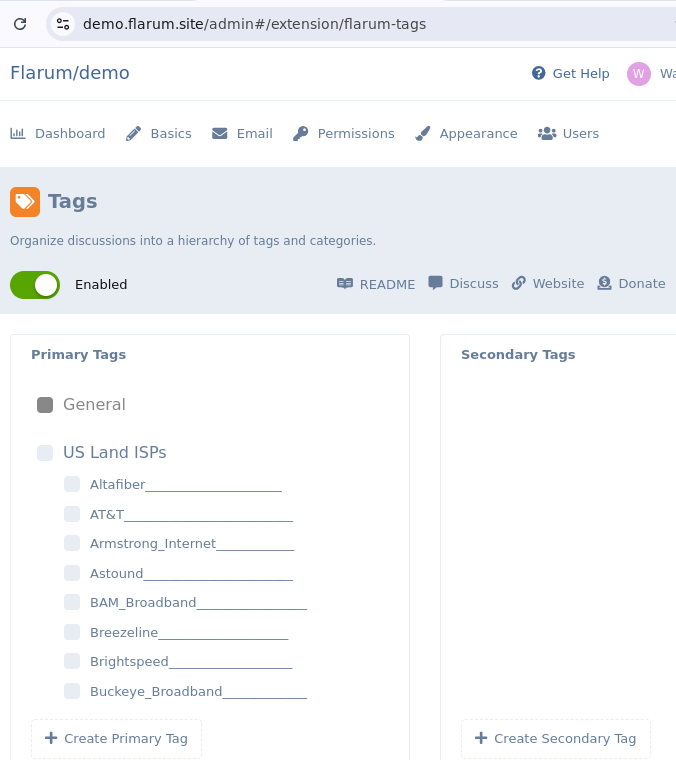Screen dimensions: 676x760
Task: Click the Appearance paintbrush icon
Action: coord(423,133)
